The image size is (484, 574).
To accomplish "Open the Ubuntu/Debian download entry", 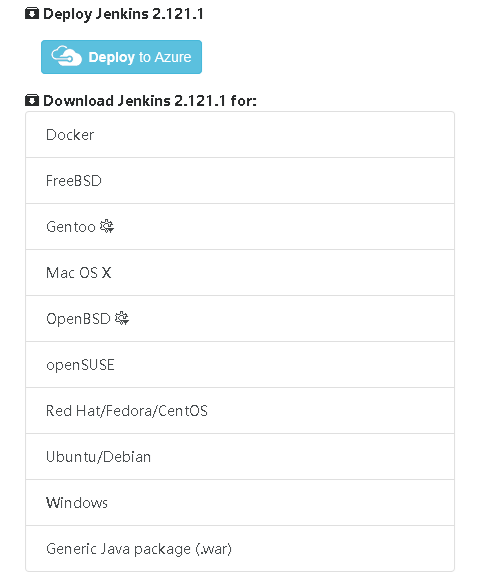I will [240, 456].
